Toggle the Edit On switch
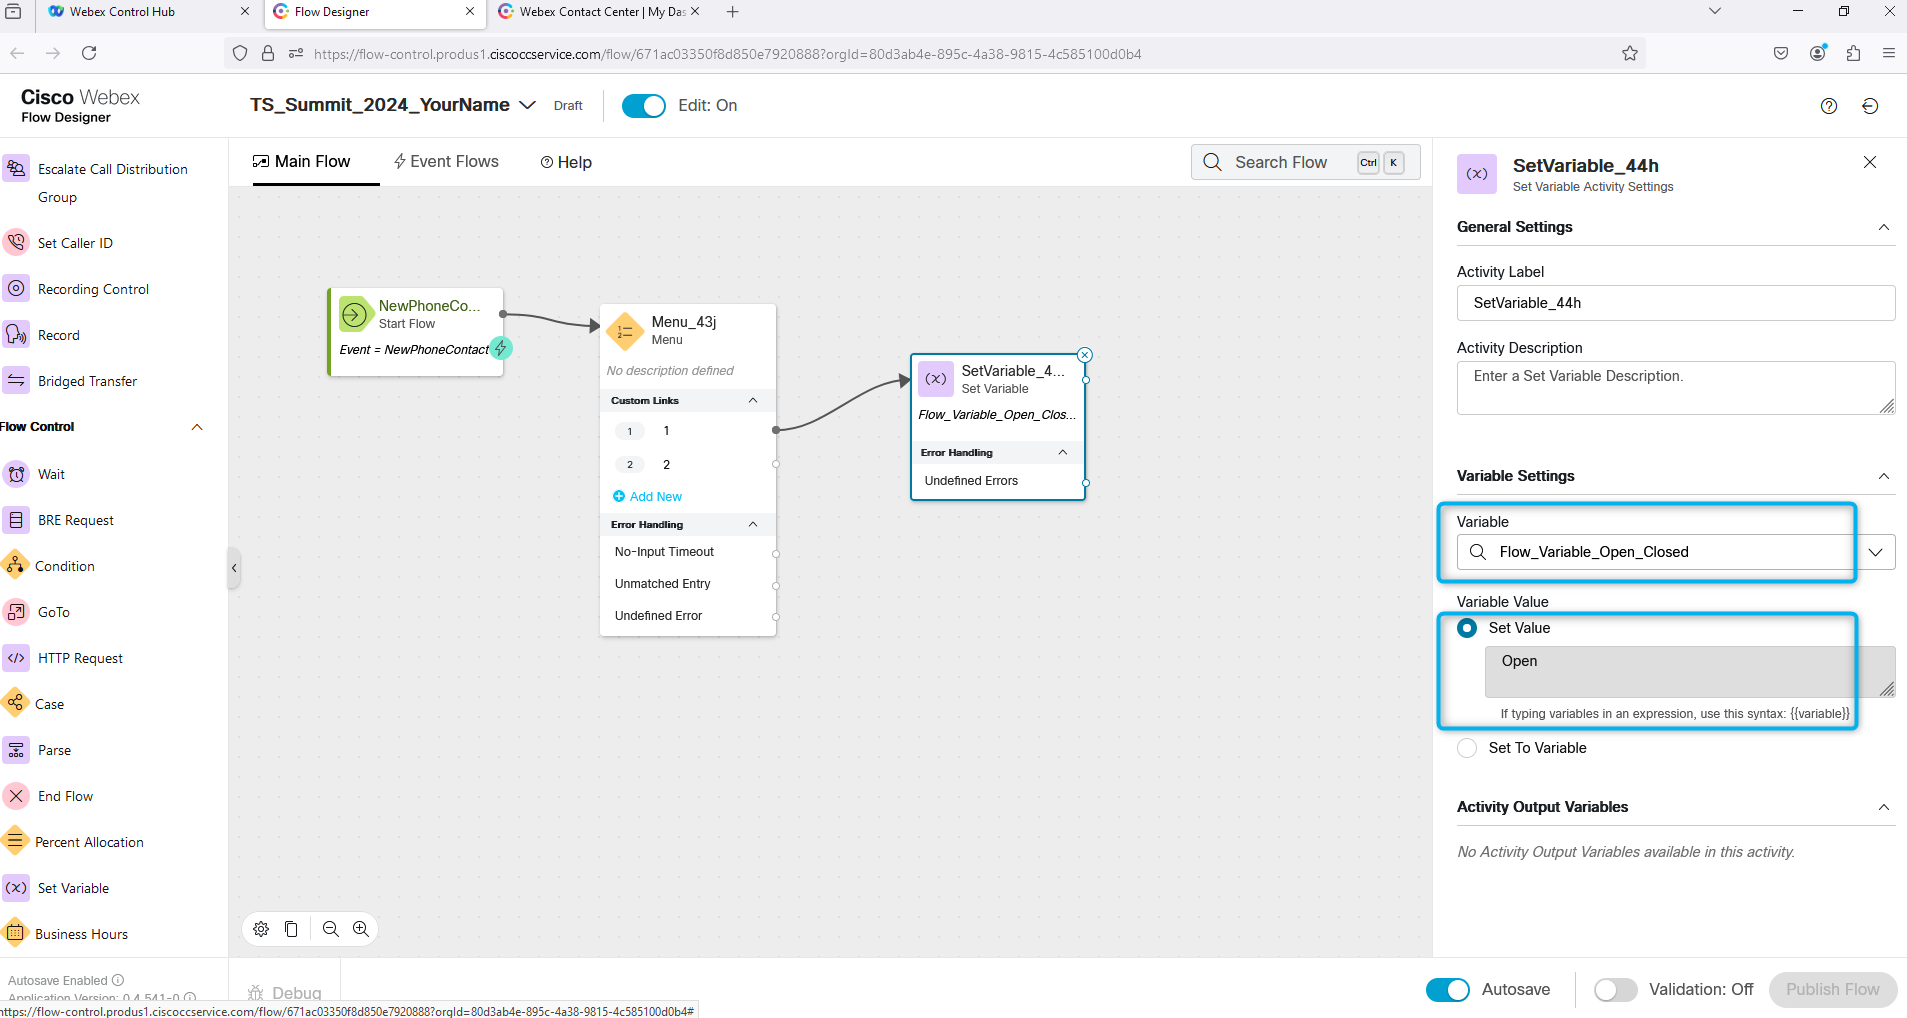This screenshot has width=1907, height=1018. tap(644, 106)
